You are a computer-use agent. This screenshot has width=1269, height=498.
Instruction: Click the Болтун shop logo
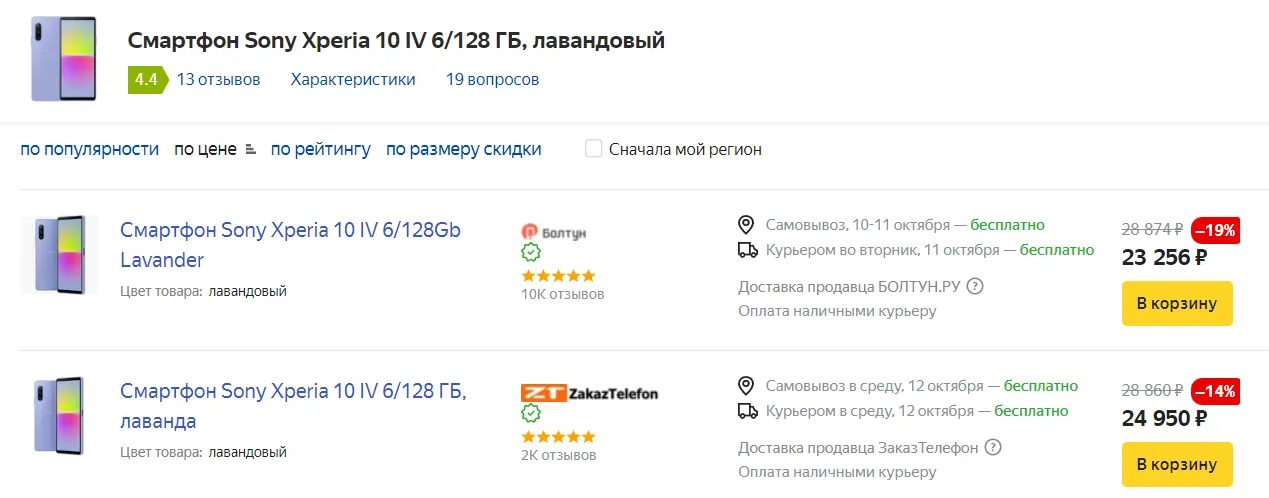click(554, 232)
